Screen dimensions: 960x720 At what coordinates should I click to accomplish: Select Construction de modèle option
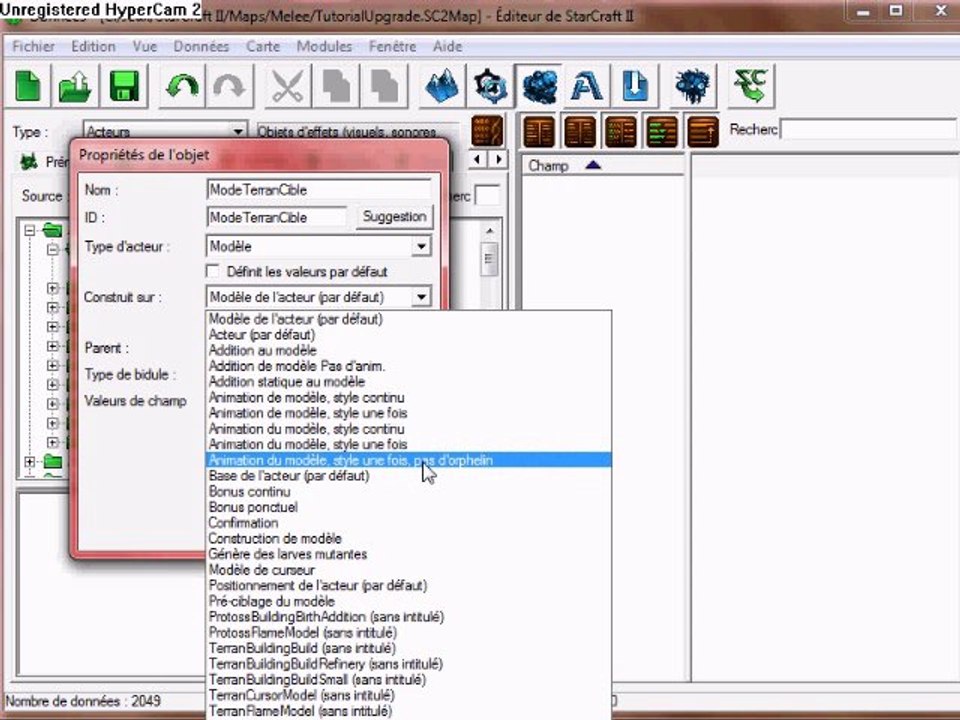pos(408,539)
